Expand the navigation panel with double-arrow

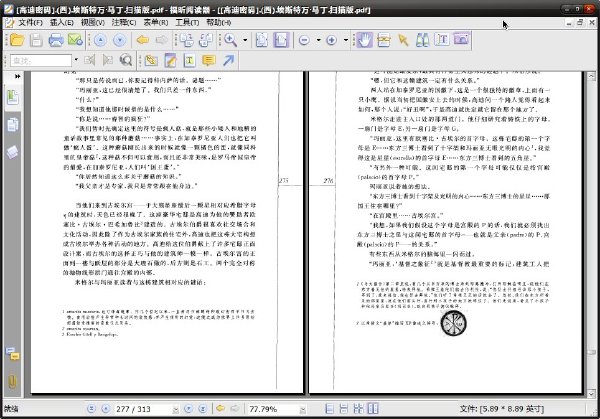click(17, 77)
